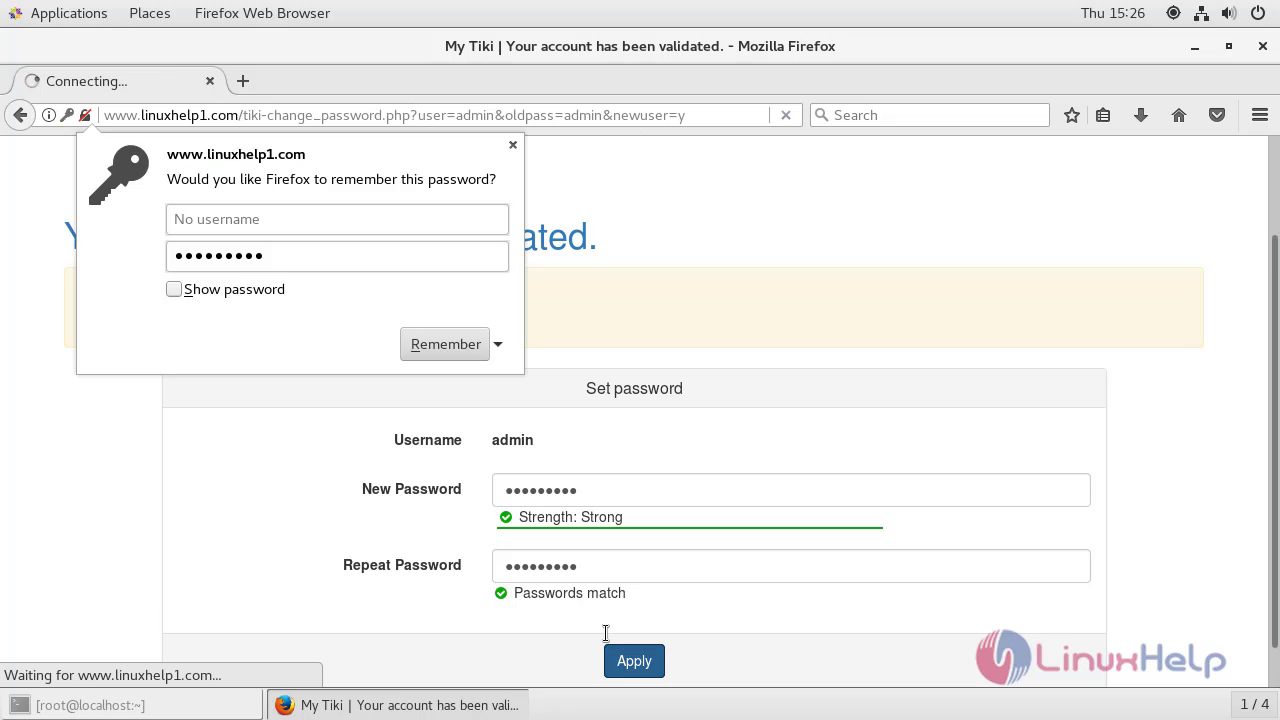This screenshot has width=1280, height=720.
Task: Click the admin username text
Action: (x=512, y=440)
